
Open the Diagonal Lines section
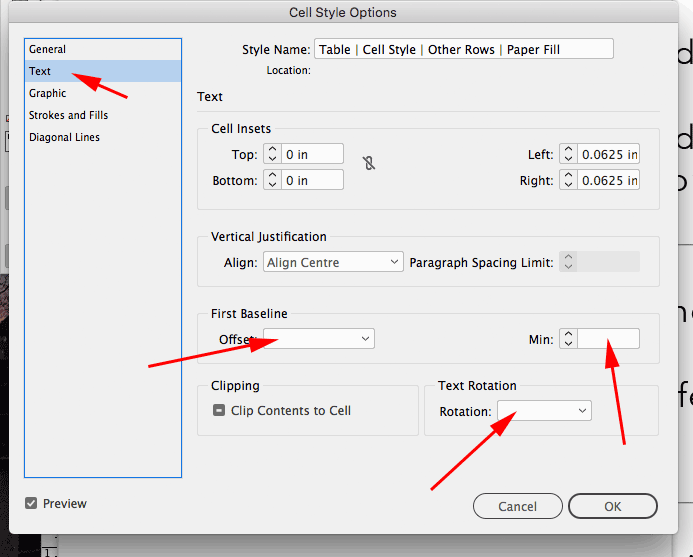[65, 137]
